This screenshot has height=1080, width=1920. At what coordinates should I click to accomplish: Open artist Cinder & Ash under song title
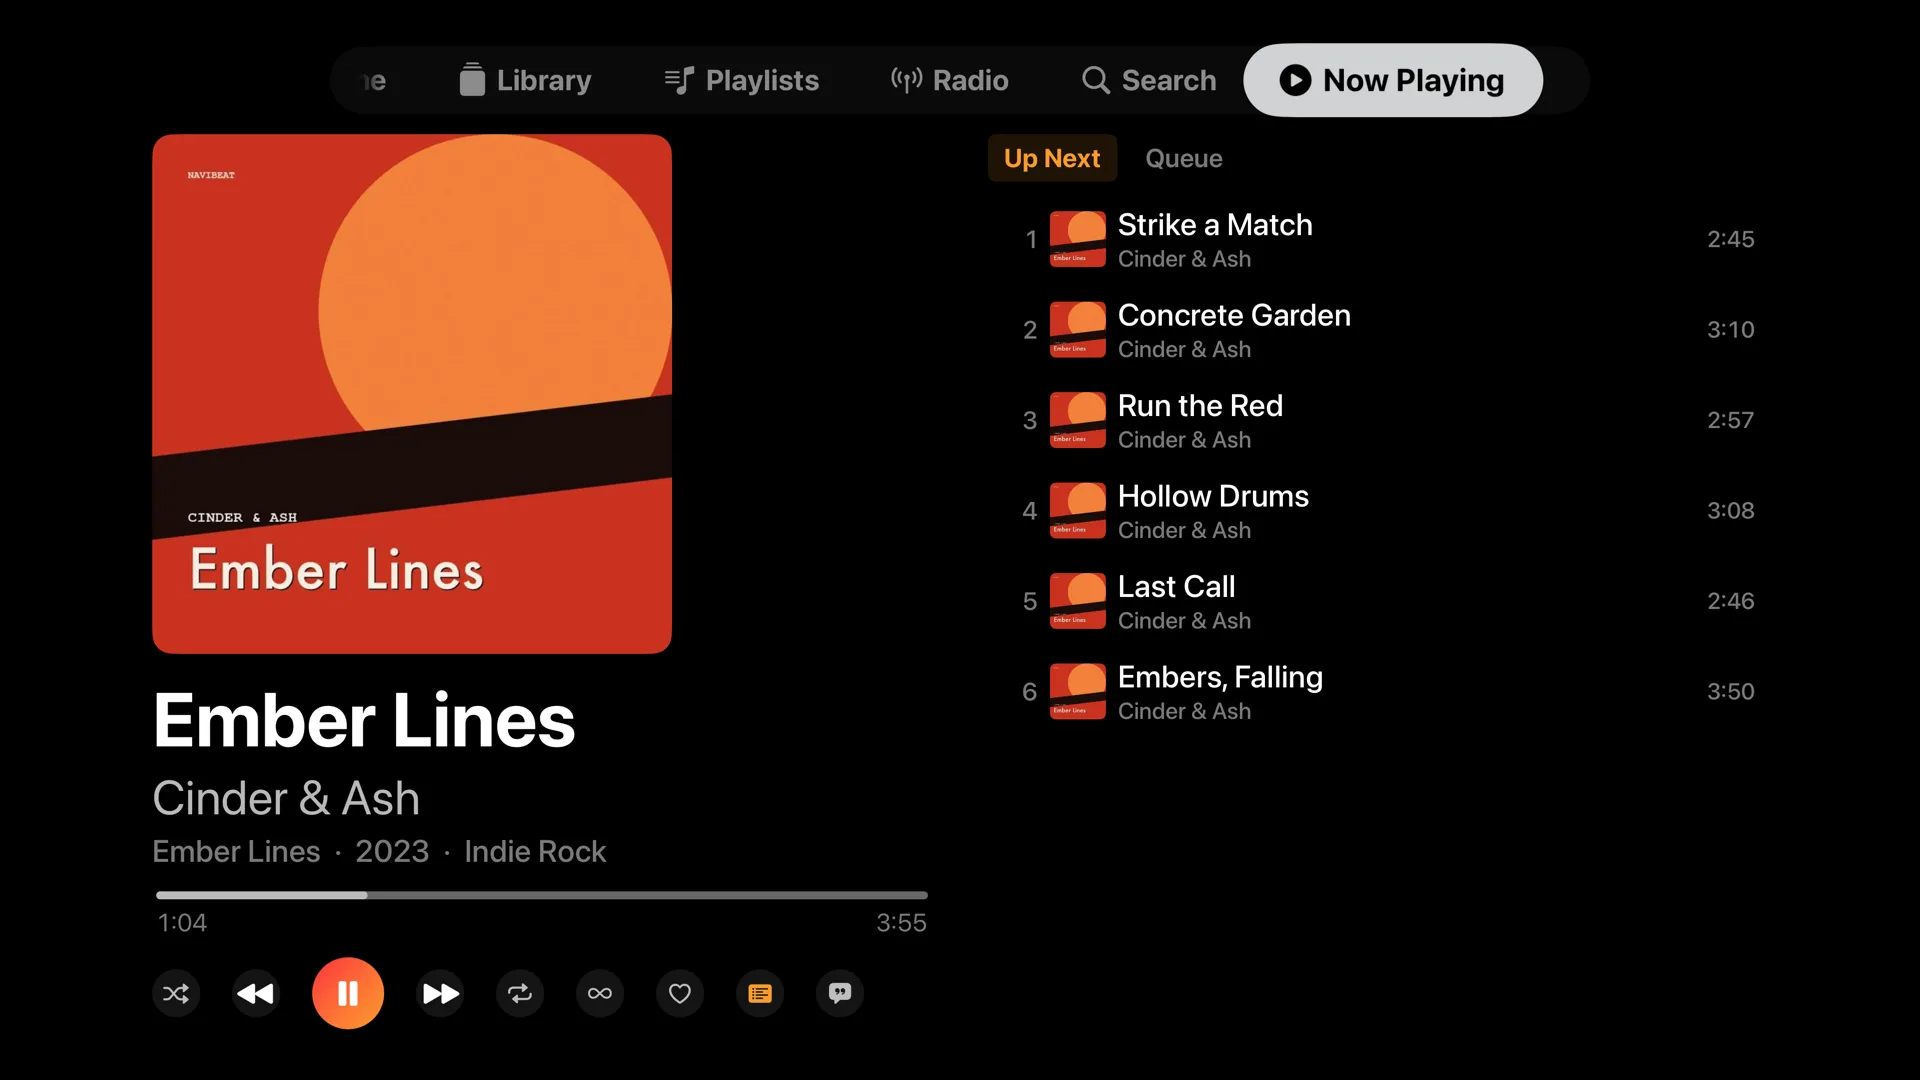point(286,798)
